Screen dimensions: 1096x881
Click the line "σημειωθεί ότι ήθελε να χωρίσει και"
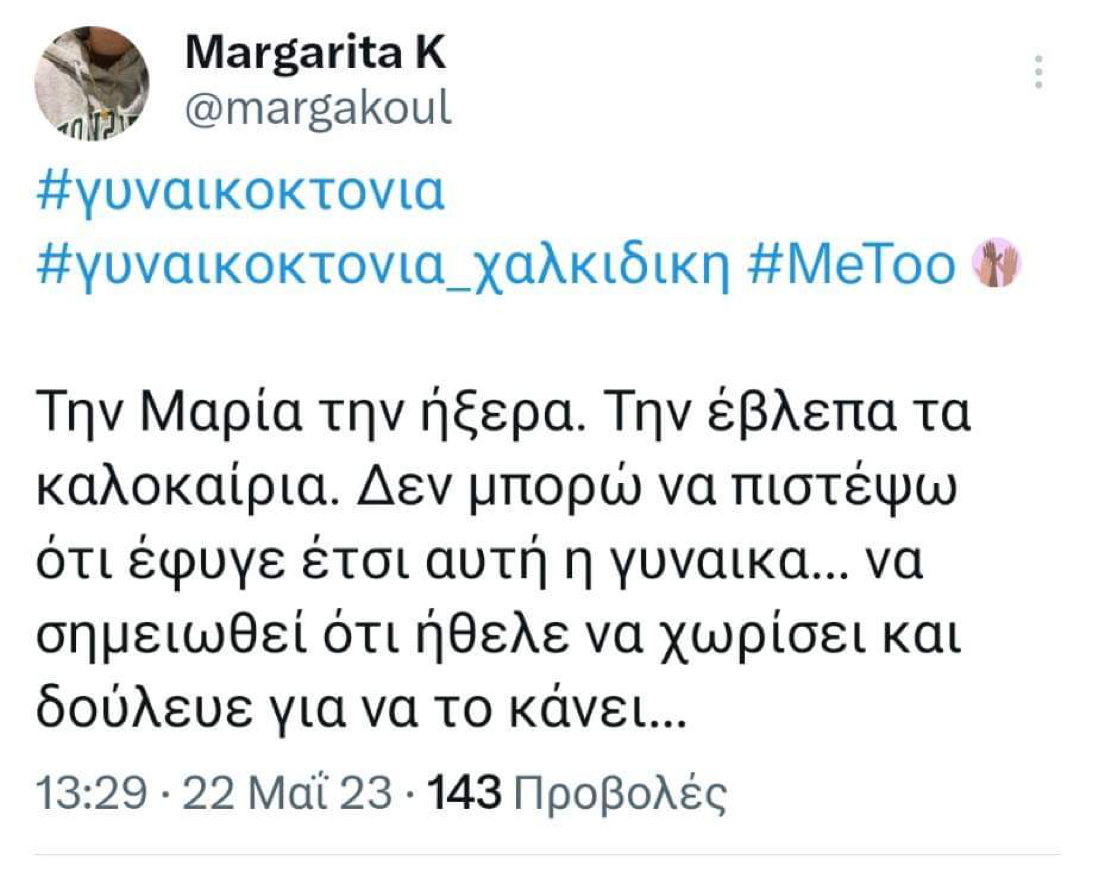point(497,637)
